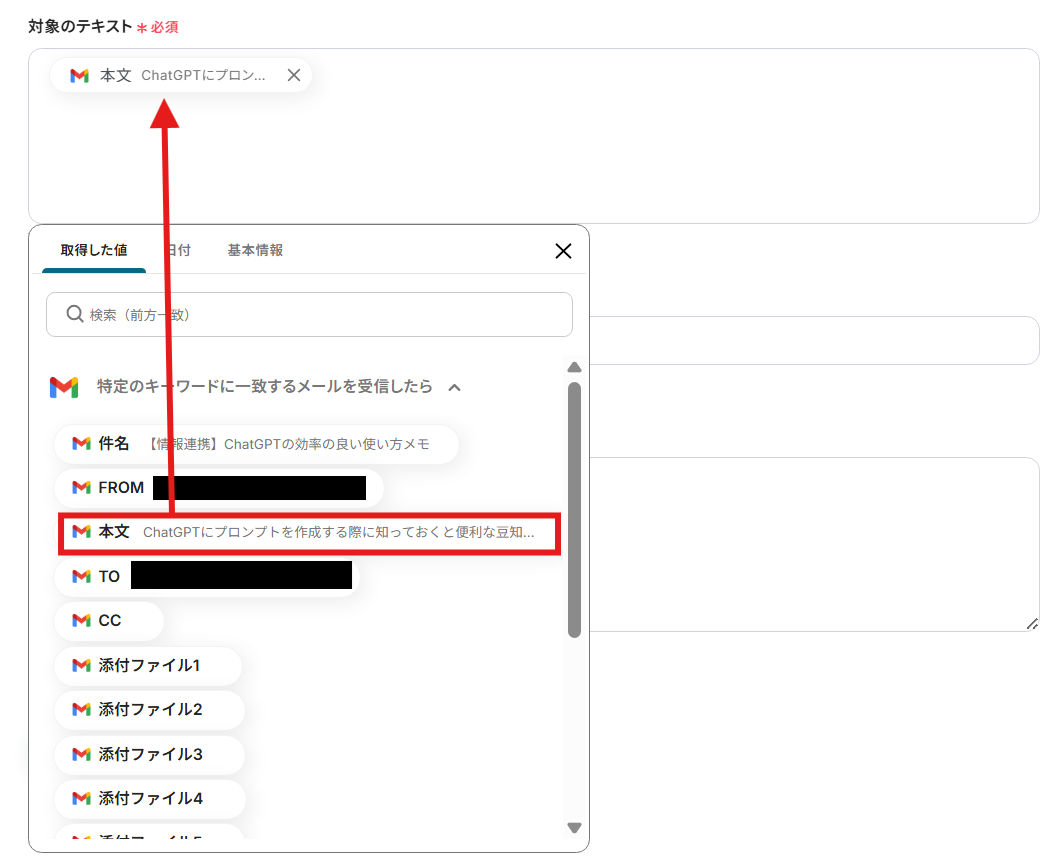Insert 添付ファイル1 value
The image size is (1048, 862).
coord(148,666)
